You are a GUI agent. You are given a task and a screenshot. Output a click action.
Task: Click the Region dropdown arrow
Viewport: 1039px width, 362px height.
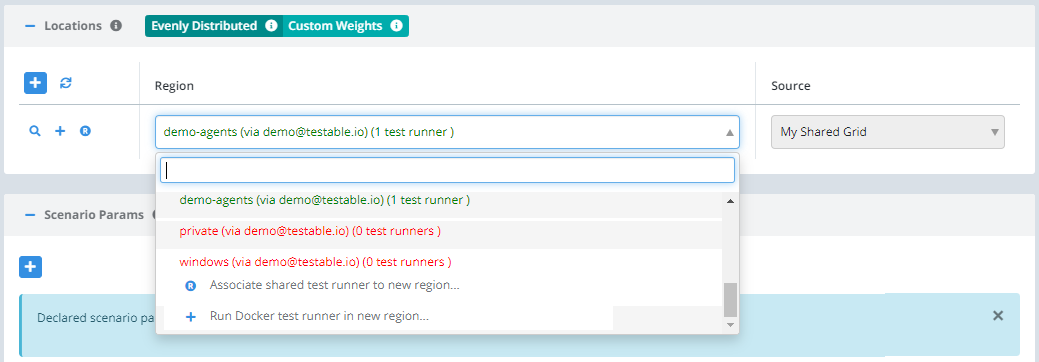click(730, 133)
